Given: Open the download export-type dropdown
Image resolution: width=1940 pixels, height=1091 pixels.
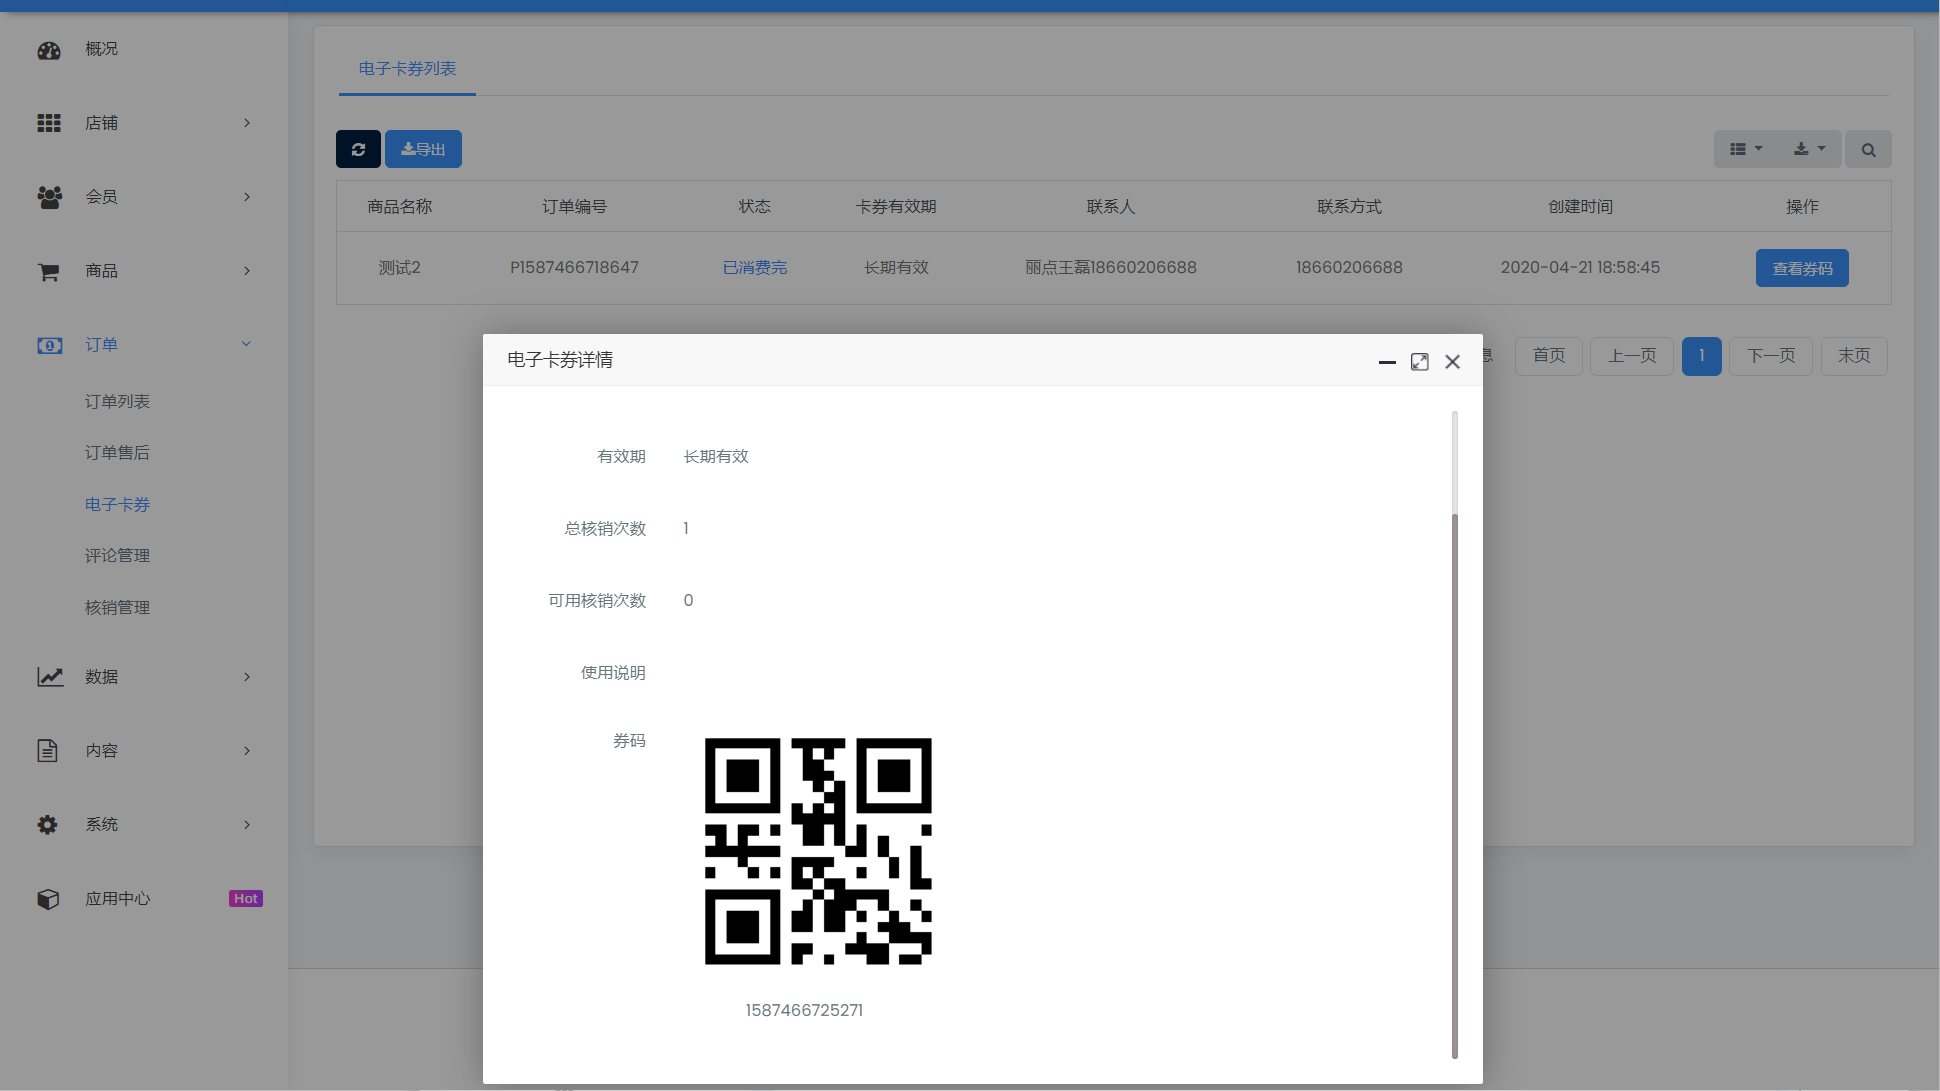Looking at the screenshot, I should click(1809, 149).
